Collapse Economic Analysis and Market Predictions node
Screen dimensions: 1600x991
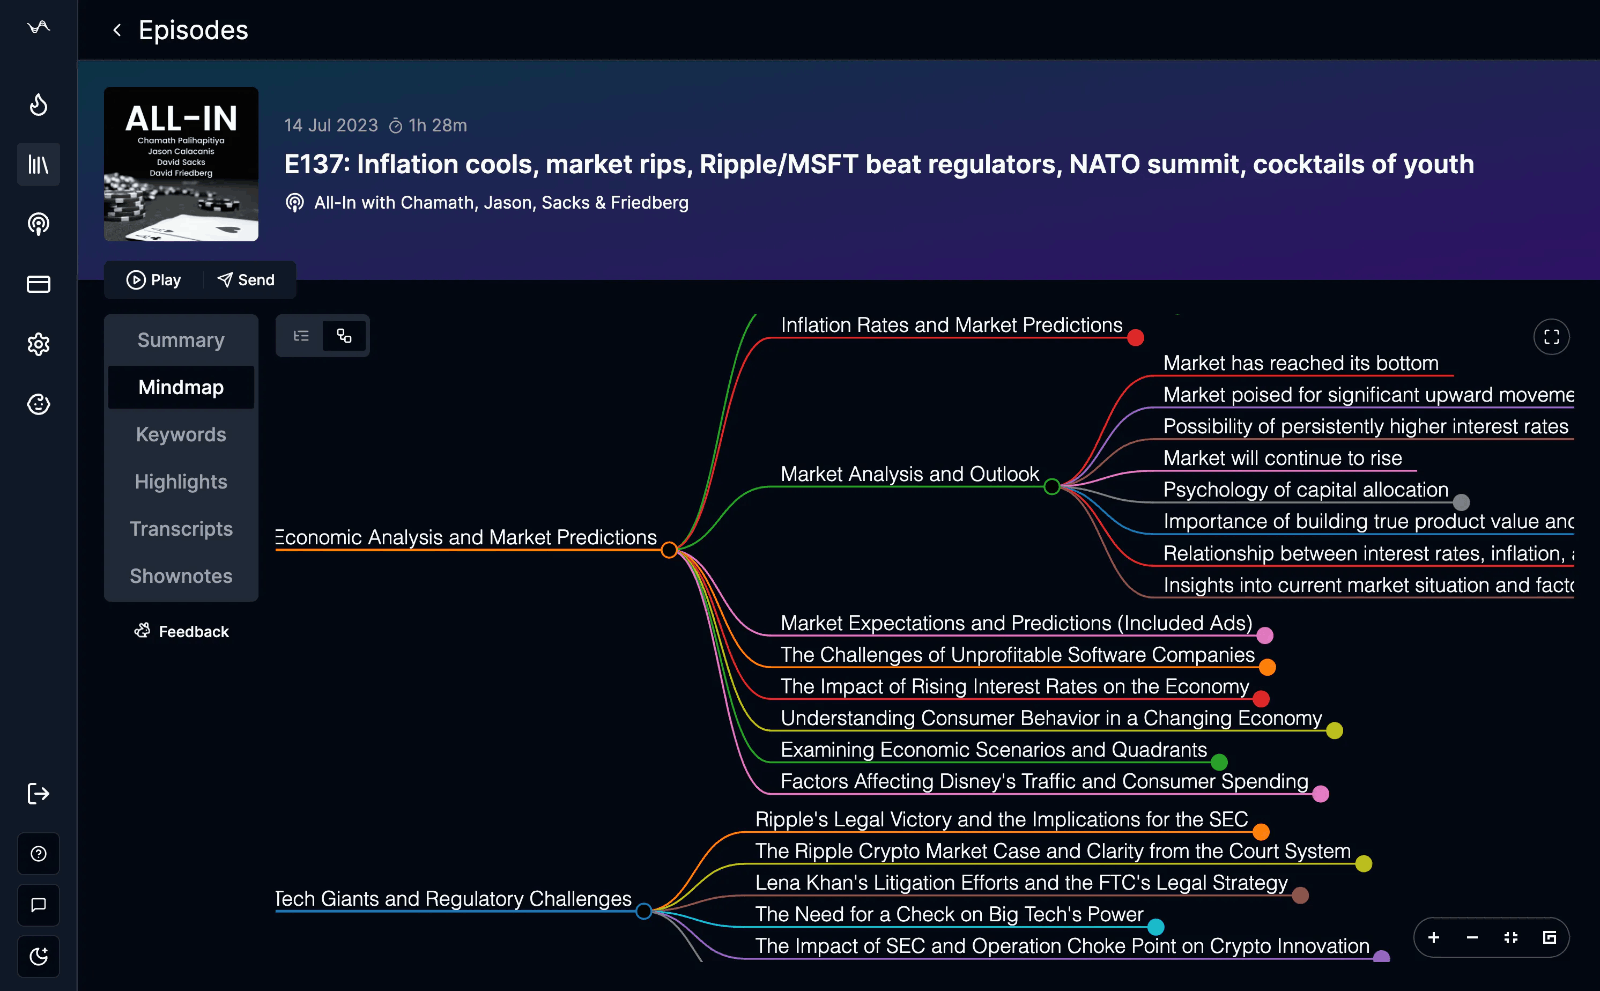point(669,550)
